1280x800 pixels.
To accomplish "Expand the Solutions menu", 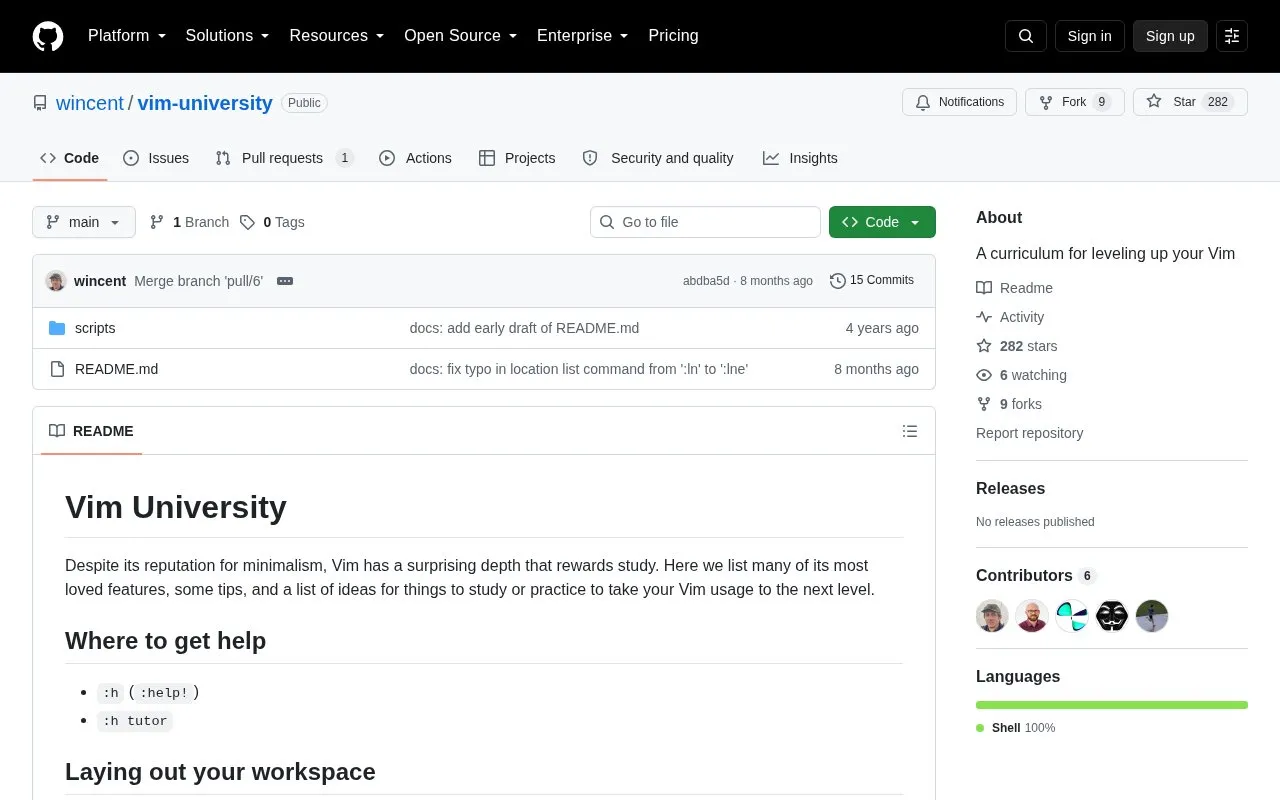I will tap(228, 36).
